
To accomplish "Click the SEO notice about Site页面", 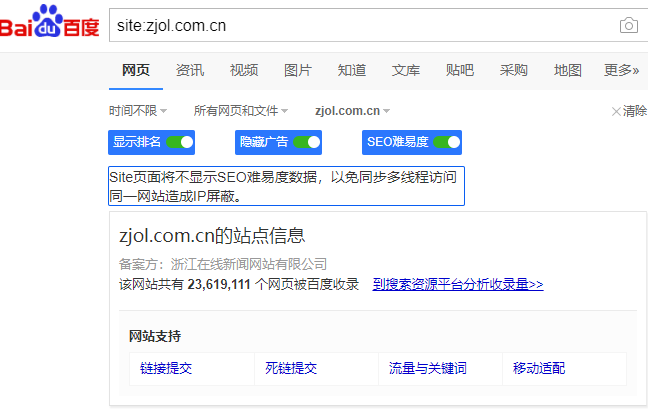I will 286,186.
